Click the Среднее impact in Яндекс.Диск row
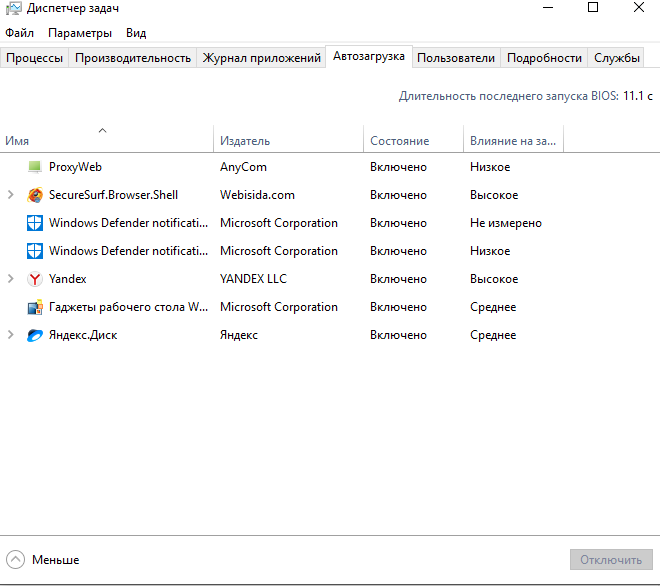Image resolution: width=660 pixels, height=586 pixels. pos(493,335)
